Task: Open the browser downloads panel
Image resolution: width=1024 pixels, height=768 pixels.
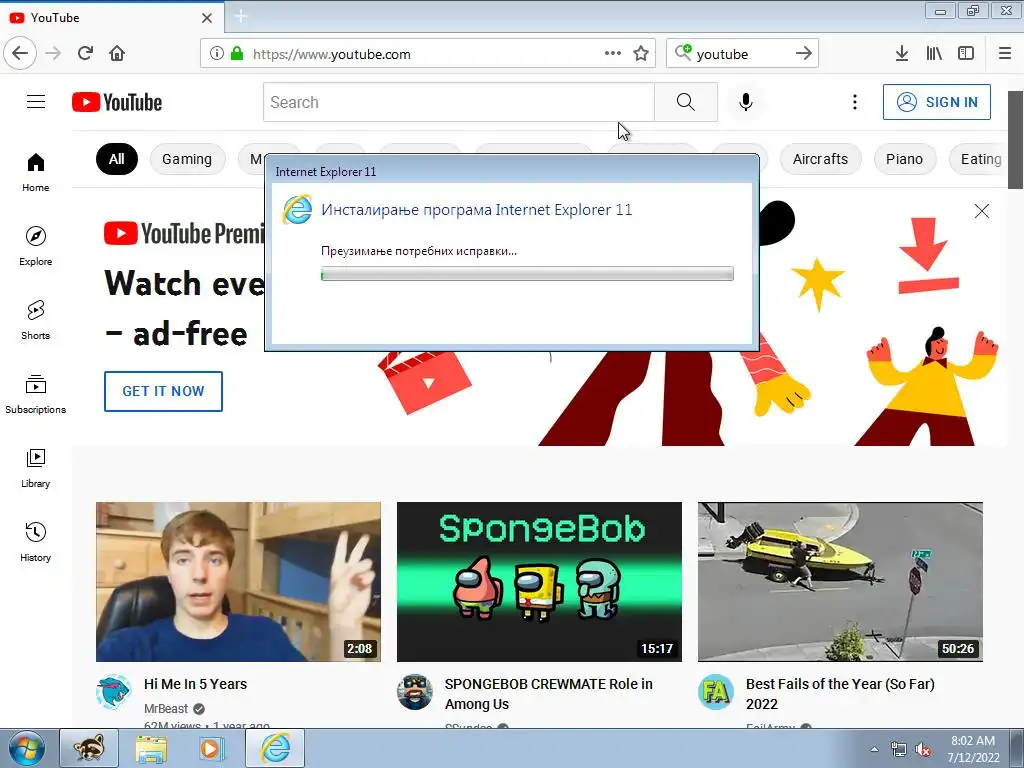Action: (902, 53)
